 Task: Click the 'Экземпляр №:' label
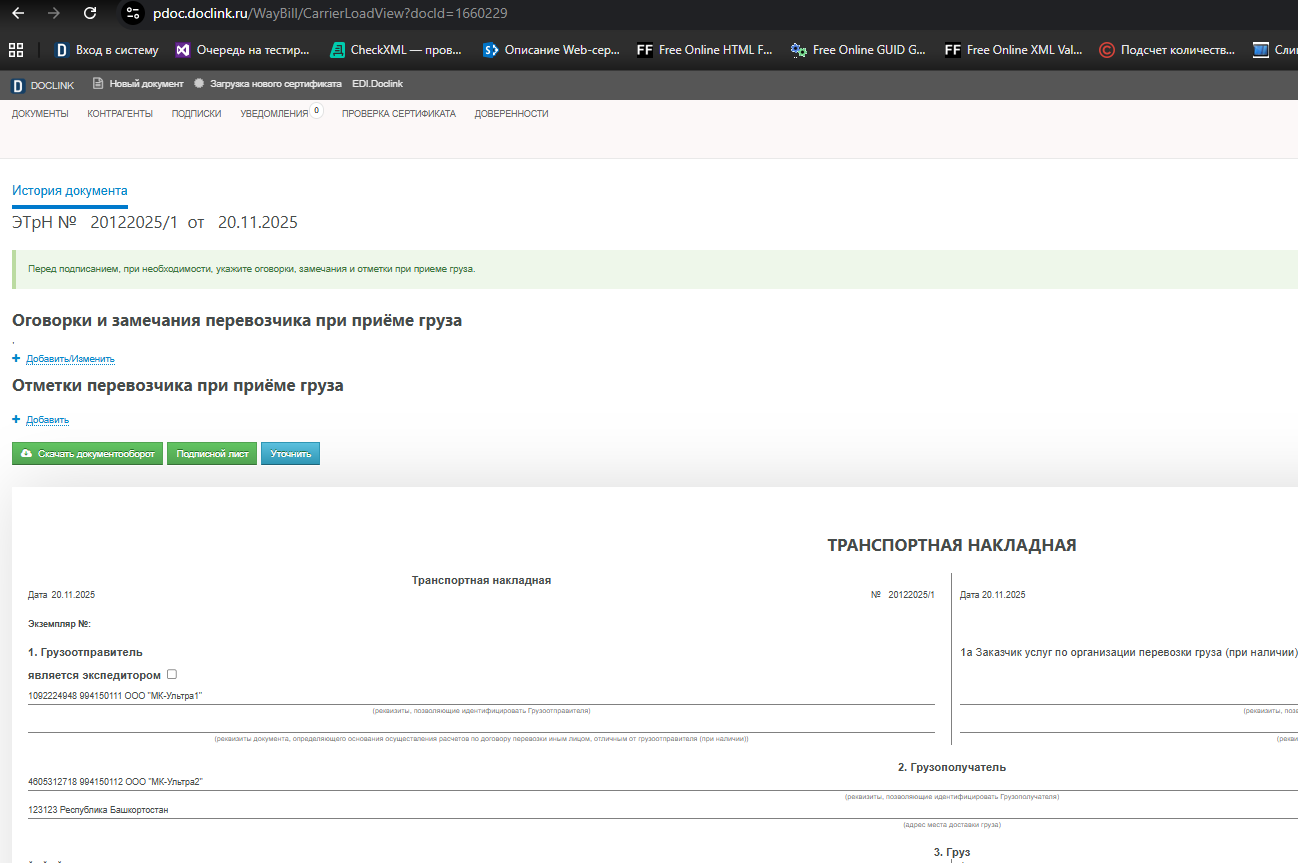coord(60,624)
